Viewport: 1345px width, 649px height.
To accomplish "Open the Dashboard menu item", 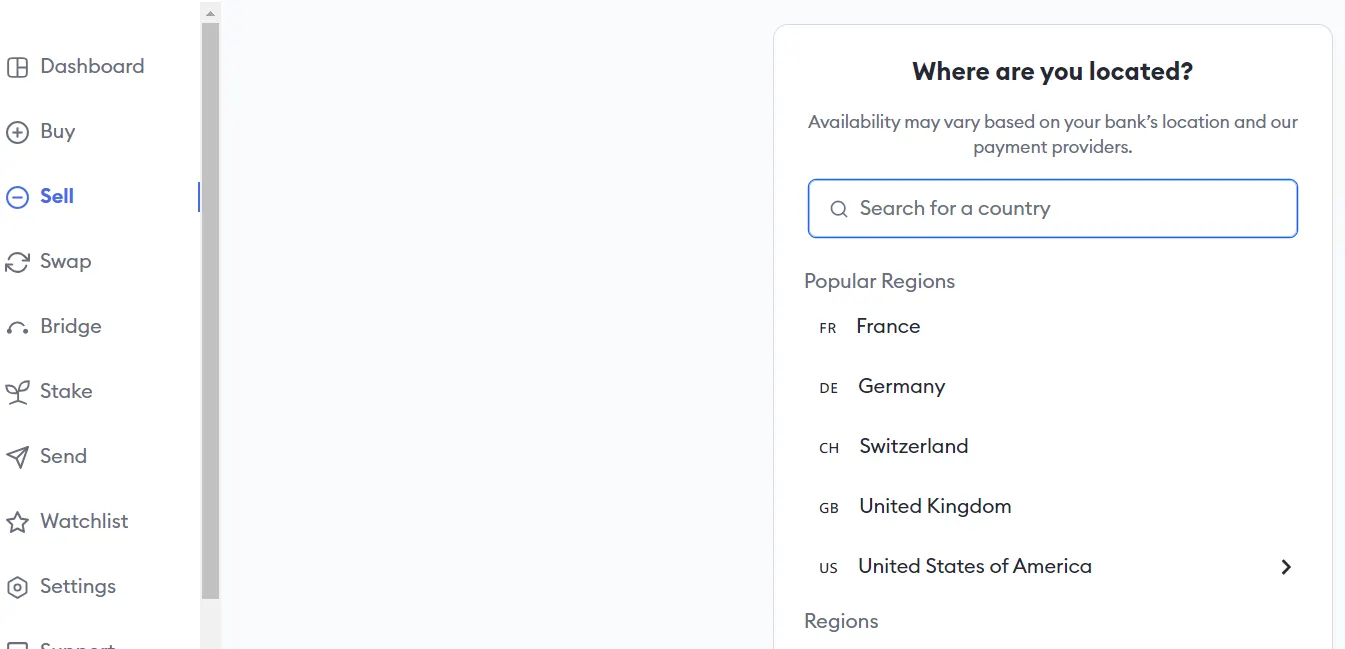I will click(92, 66).
